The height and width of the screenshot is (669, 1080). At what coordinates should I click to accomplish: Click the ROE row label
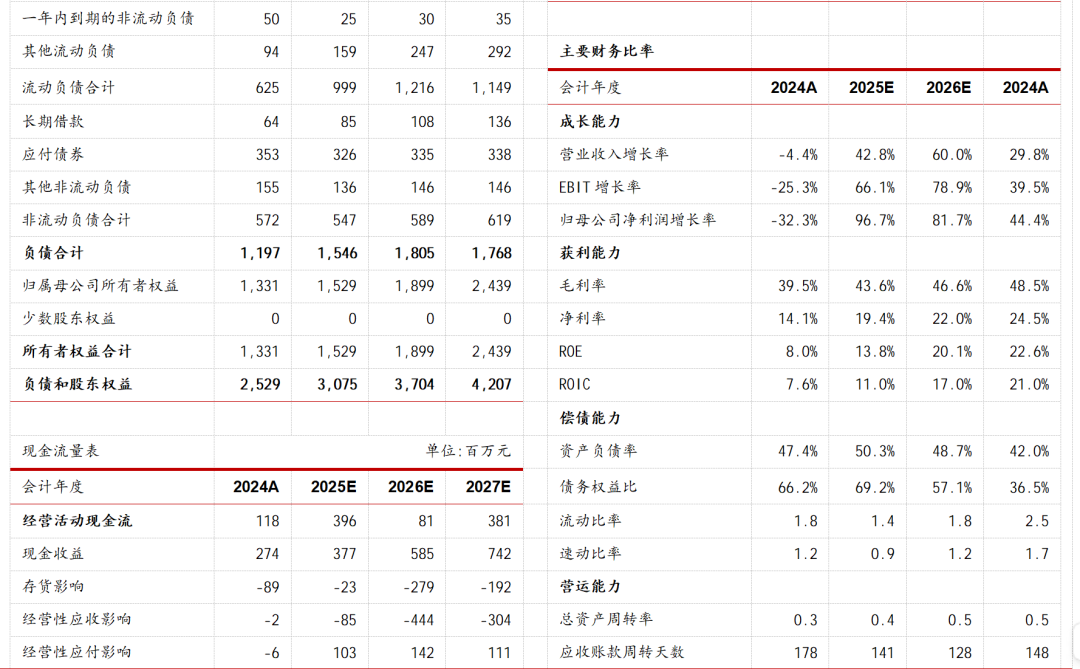click(x=573, y=351)
